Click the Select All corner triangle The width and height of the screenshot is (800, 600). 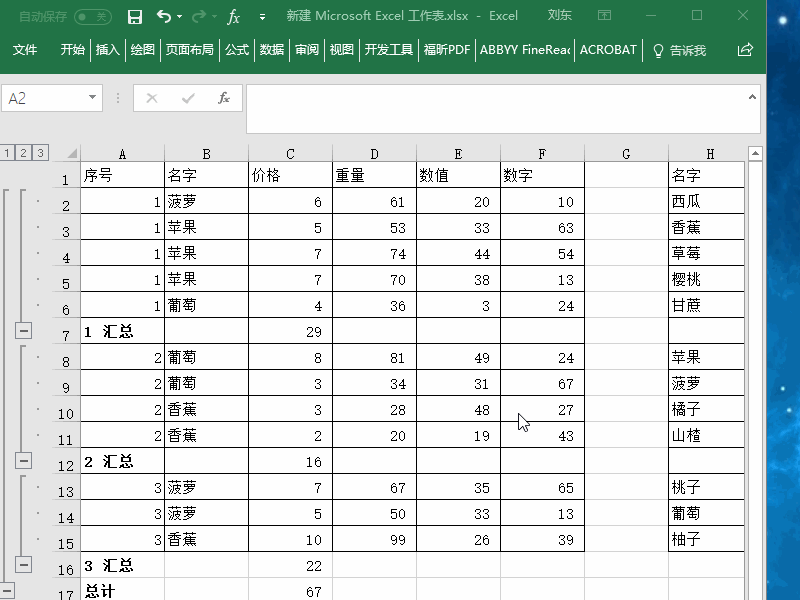click(71, 153)
